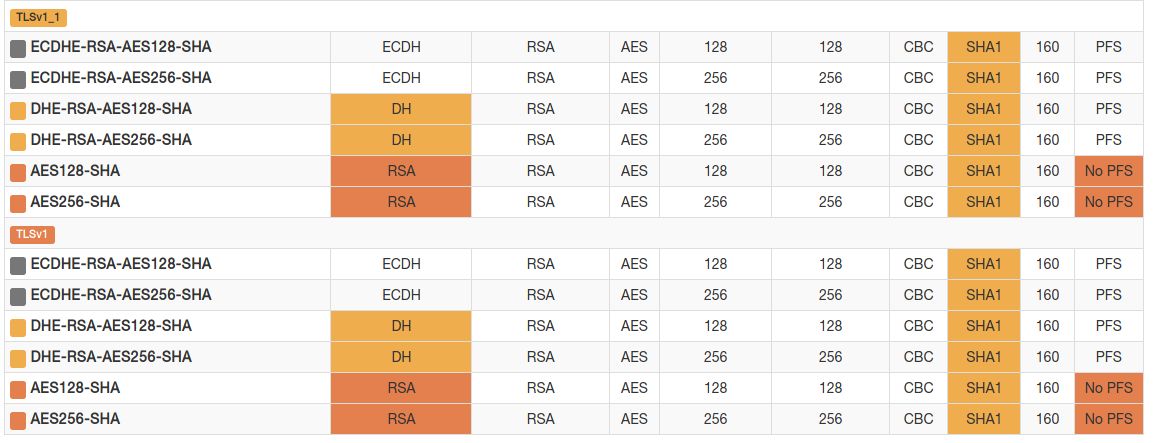Click ECDH cell for ECDHE-RSA-AES256-SHA under TLSv1

click(x=401, y=295)
